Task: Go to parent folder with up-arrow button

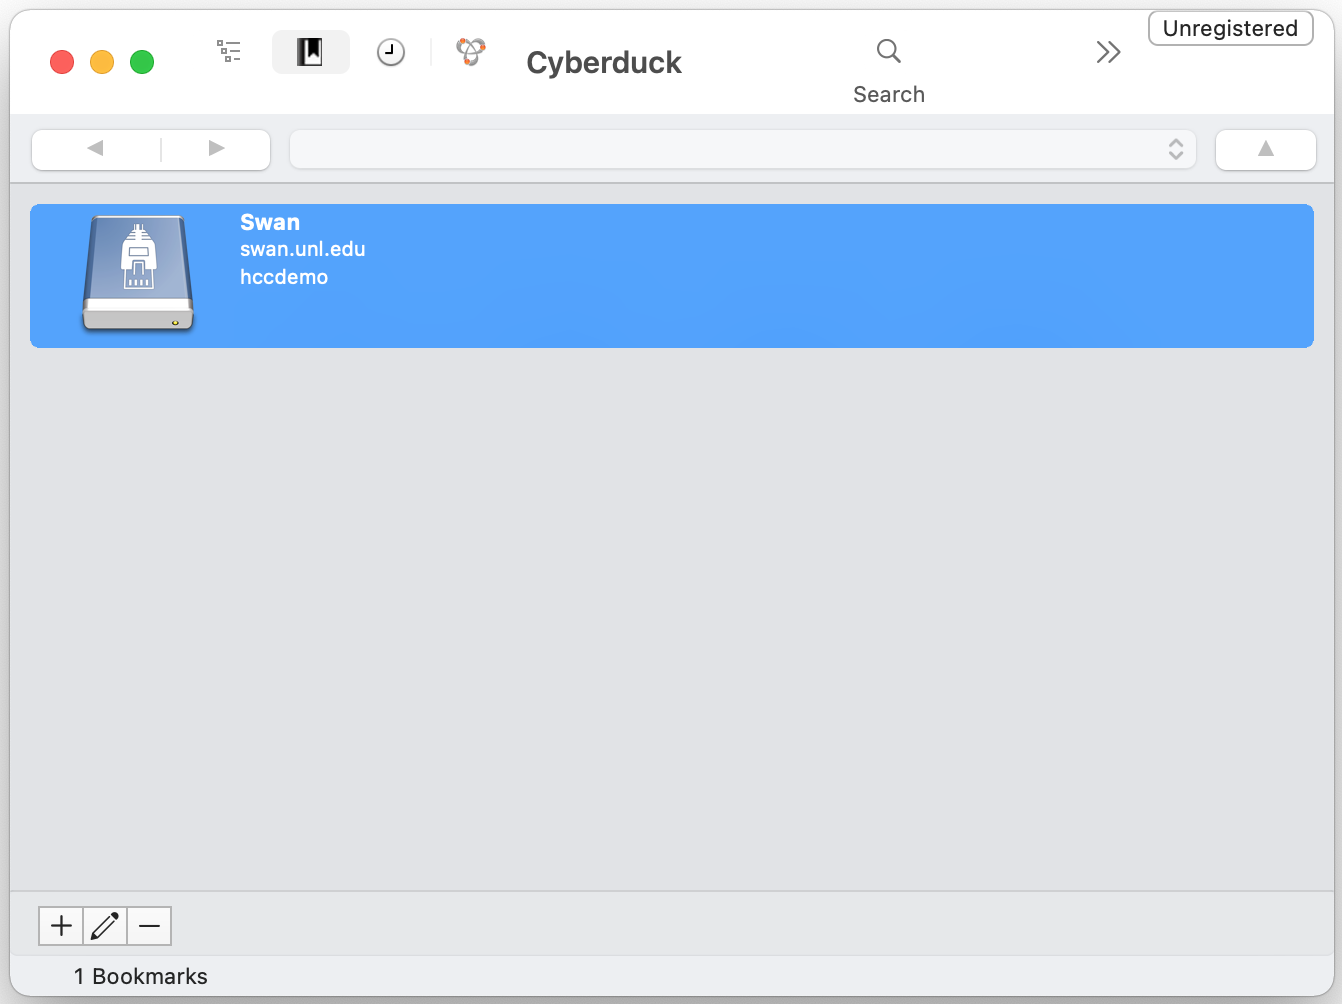Action: click(1265, 149)
